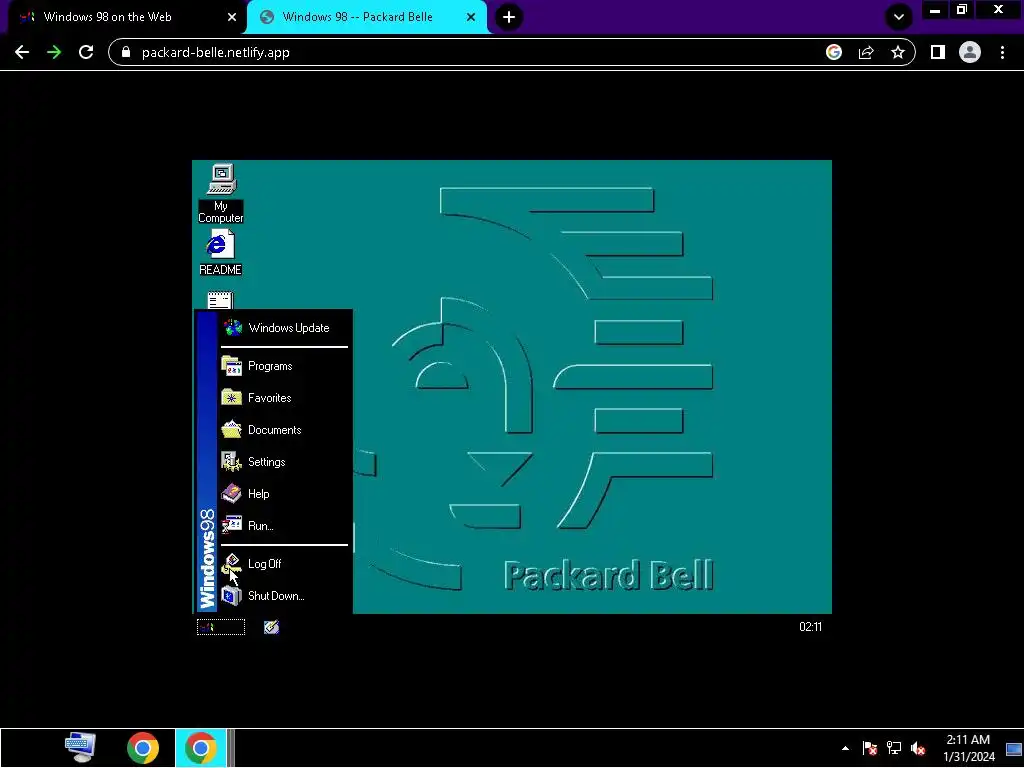Click the Documents open folder icon
The image size is (1024, 768).
(232, 430)
